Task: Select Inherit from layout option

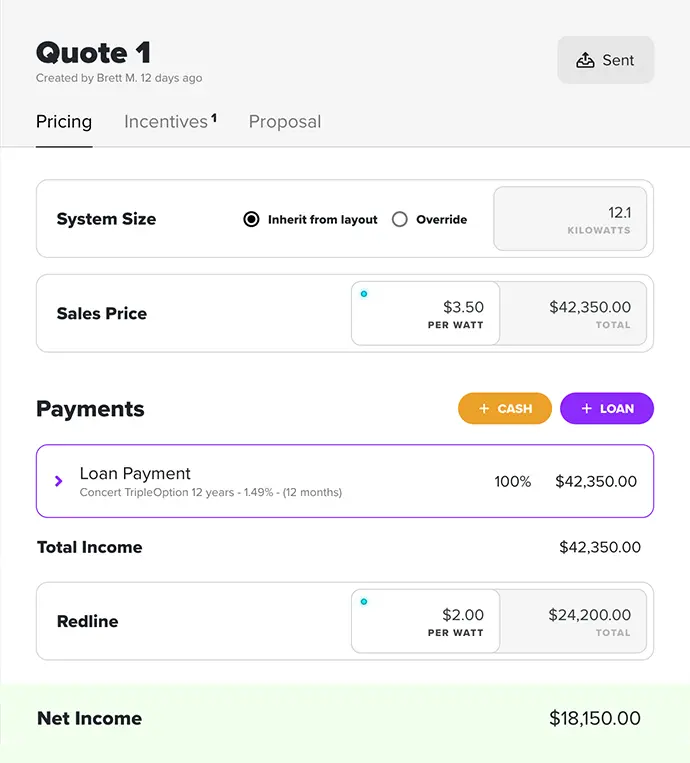Action: click(x=252, y=219)
